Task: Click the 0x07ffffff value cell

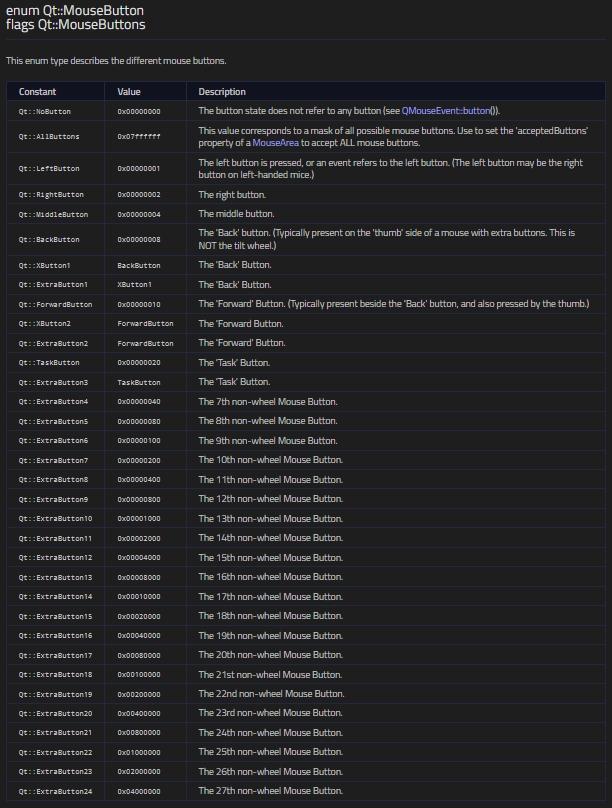Action: 139,137
